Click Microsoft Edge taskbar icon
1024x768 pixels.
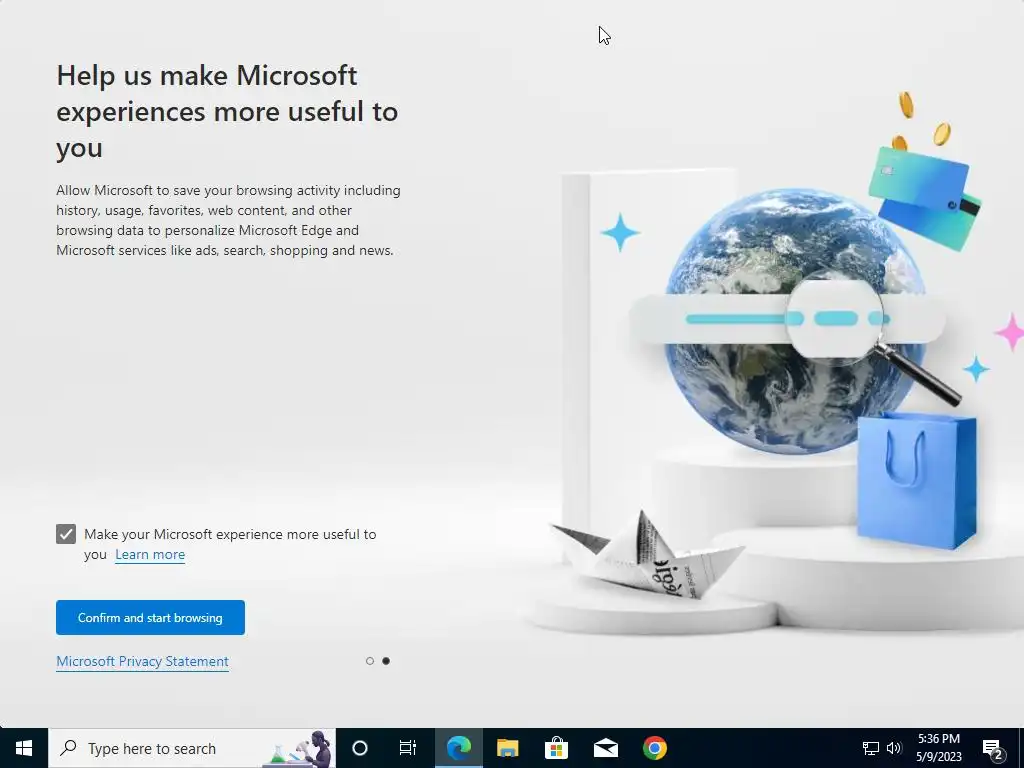pos(458,748)
